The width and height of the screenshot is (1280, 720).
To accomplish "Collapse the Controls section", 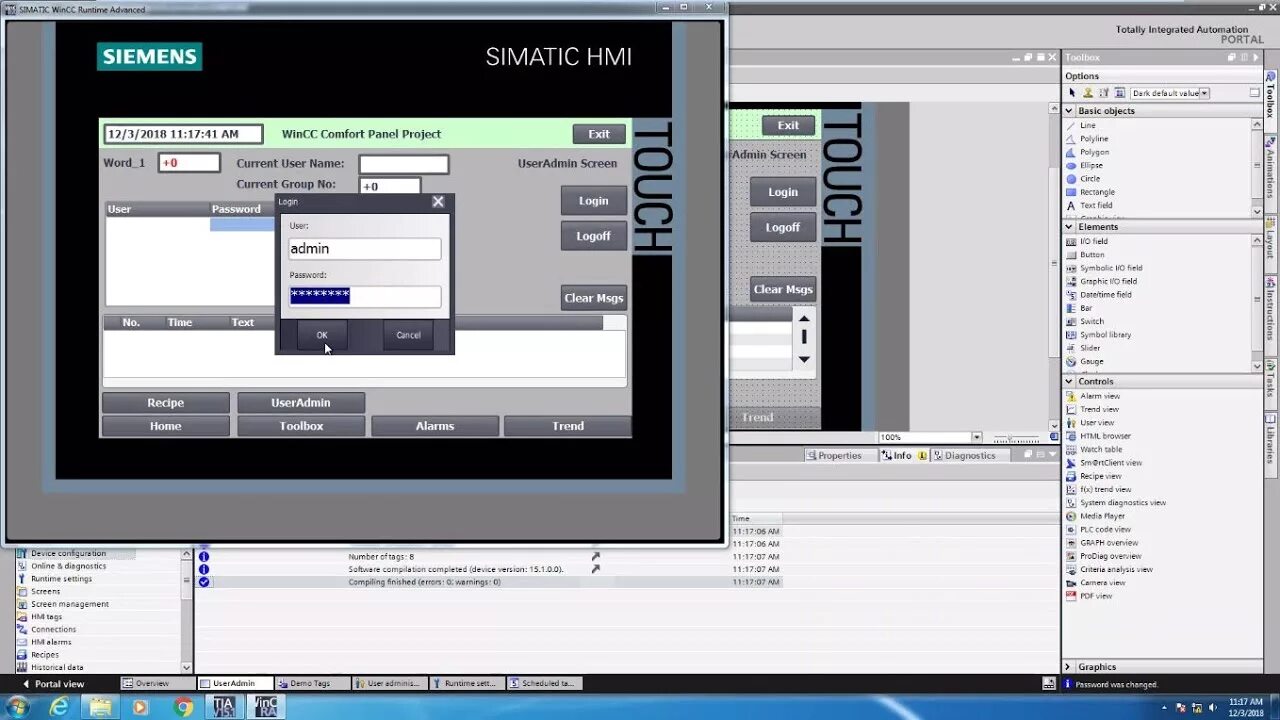I will (1069, 381).
